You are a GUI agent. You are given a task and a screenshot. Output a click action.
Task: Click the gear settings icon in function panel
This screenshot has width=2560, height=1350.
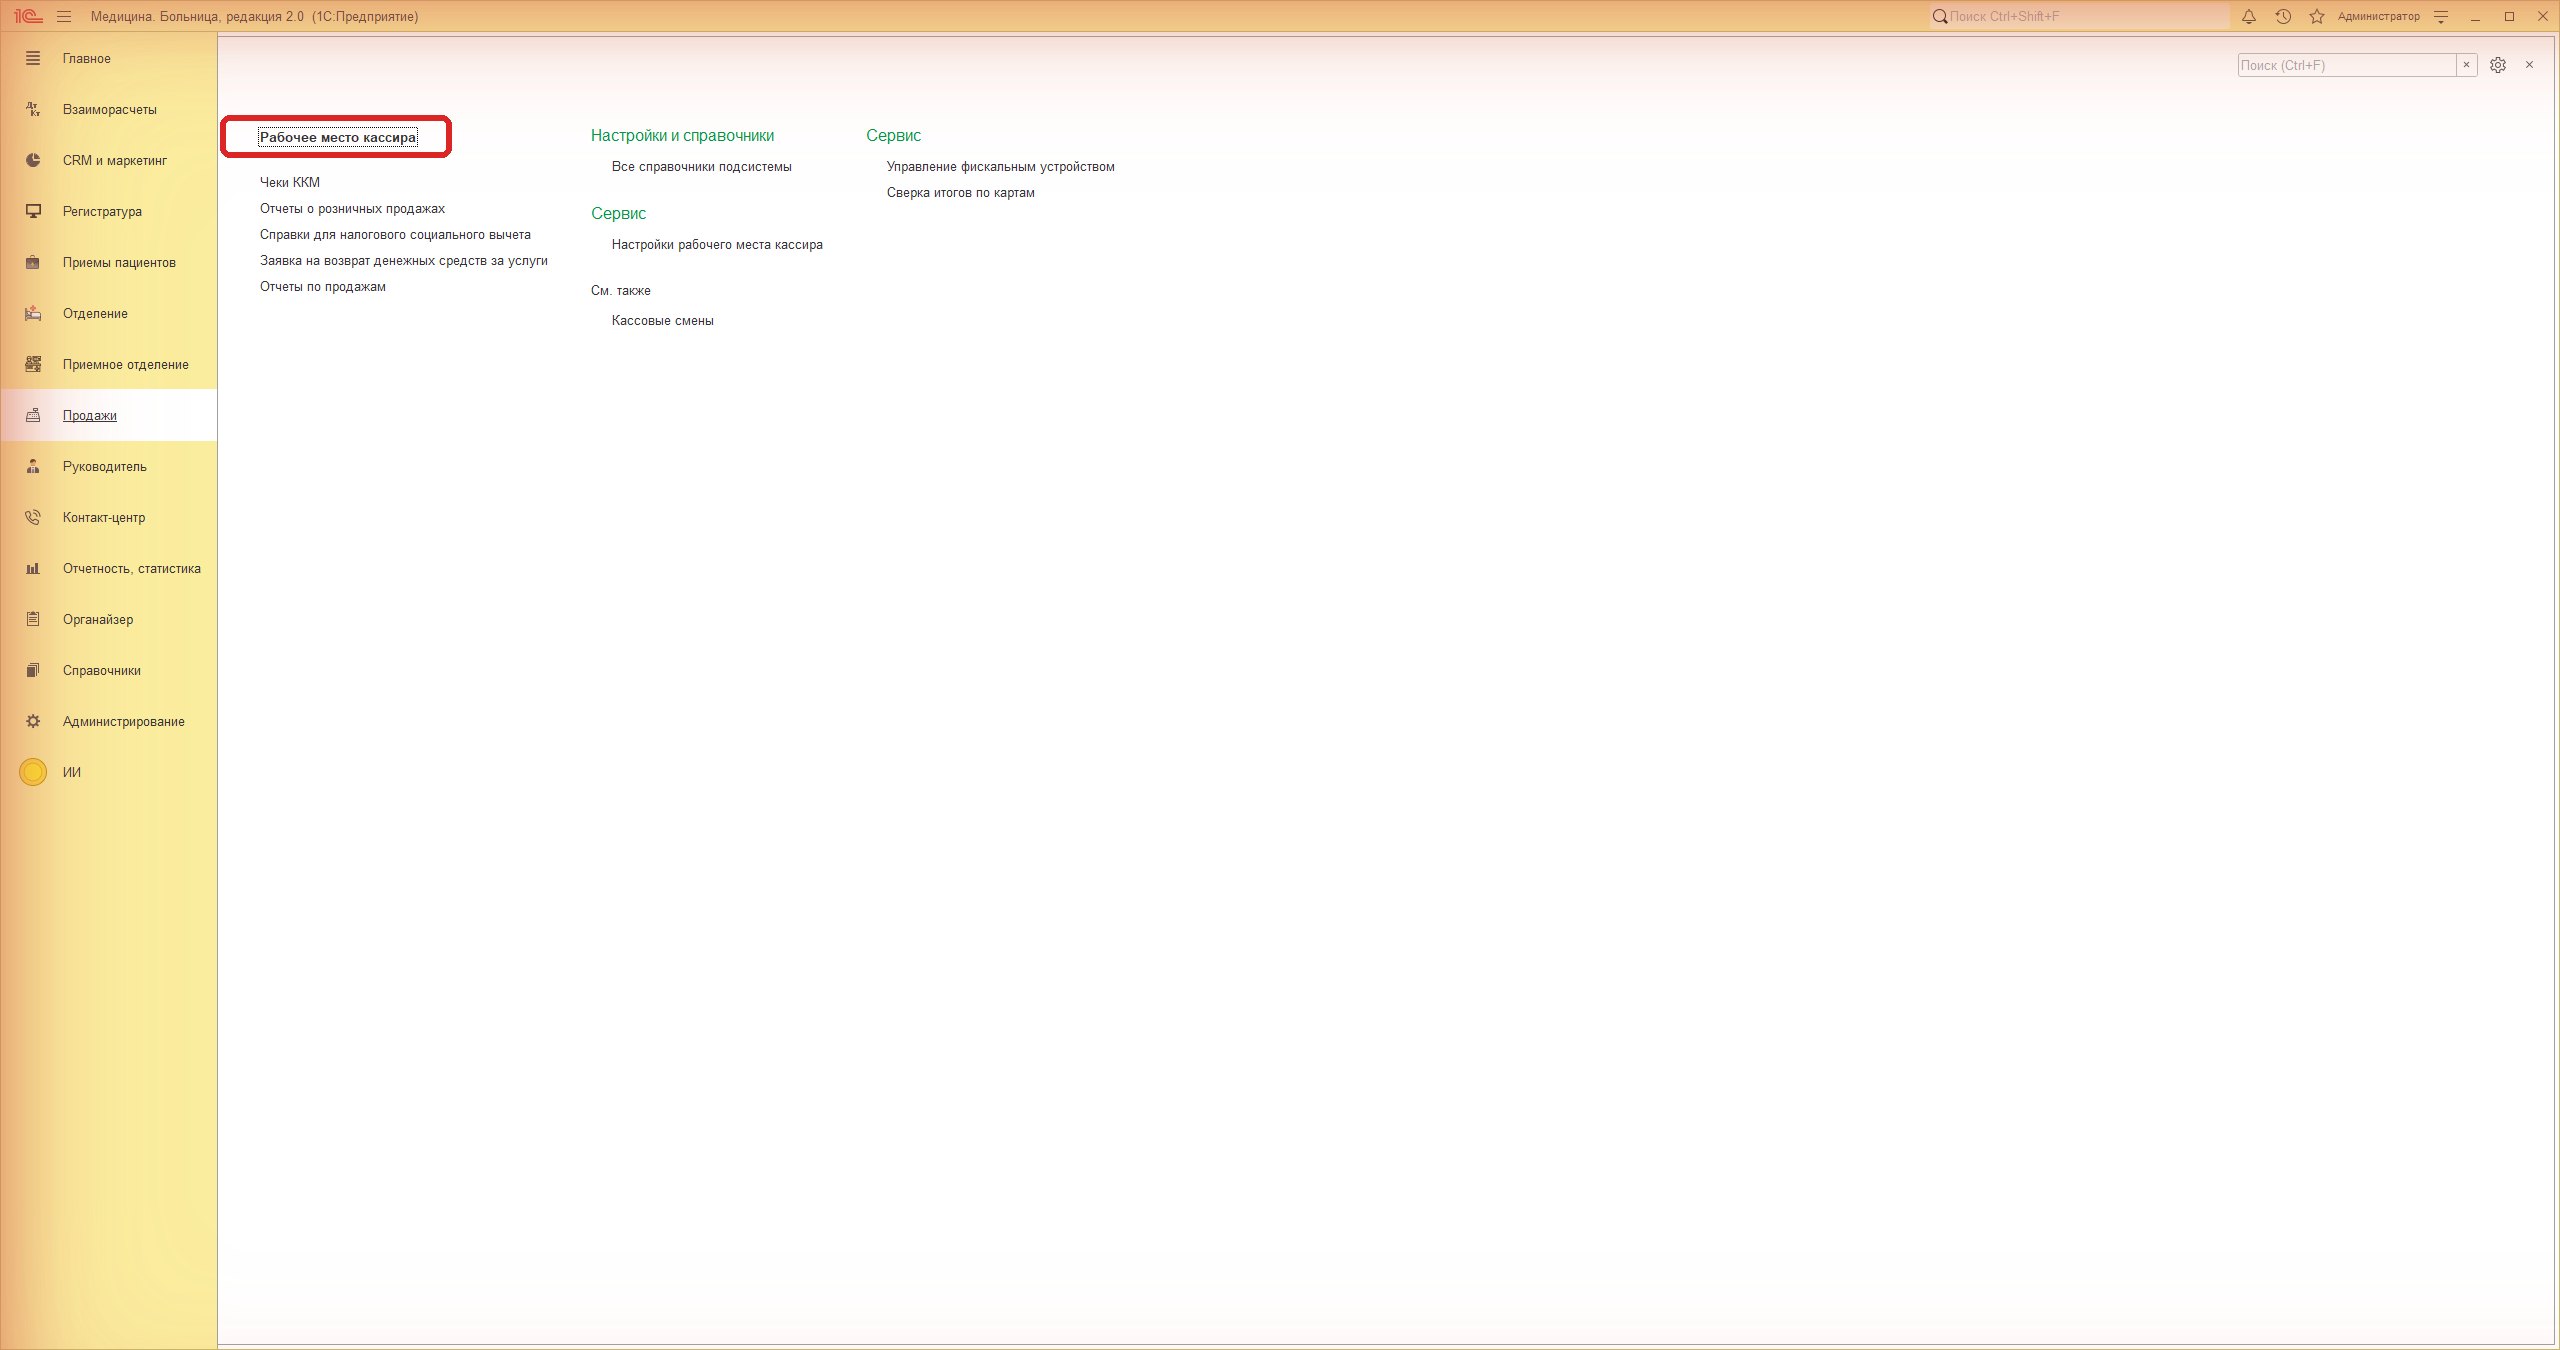(x=2498, y=65)
